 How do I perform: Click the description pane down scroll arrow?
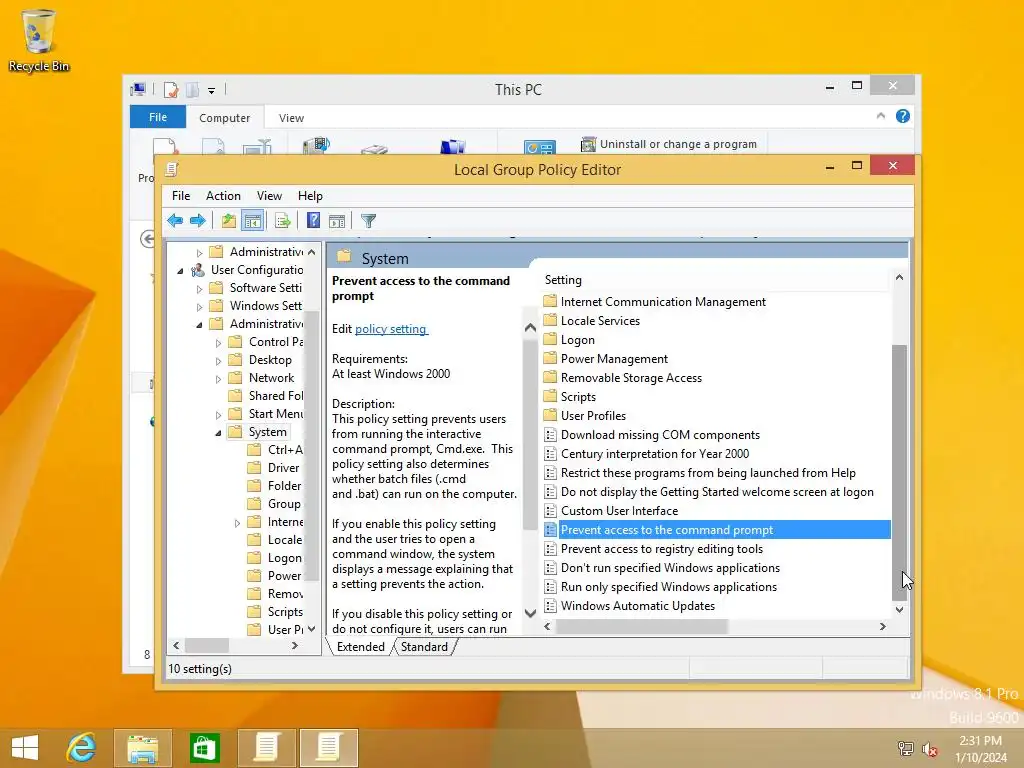530,613
